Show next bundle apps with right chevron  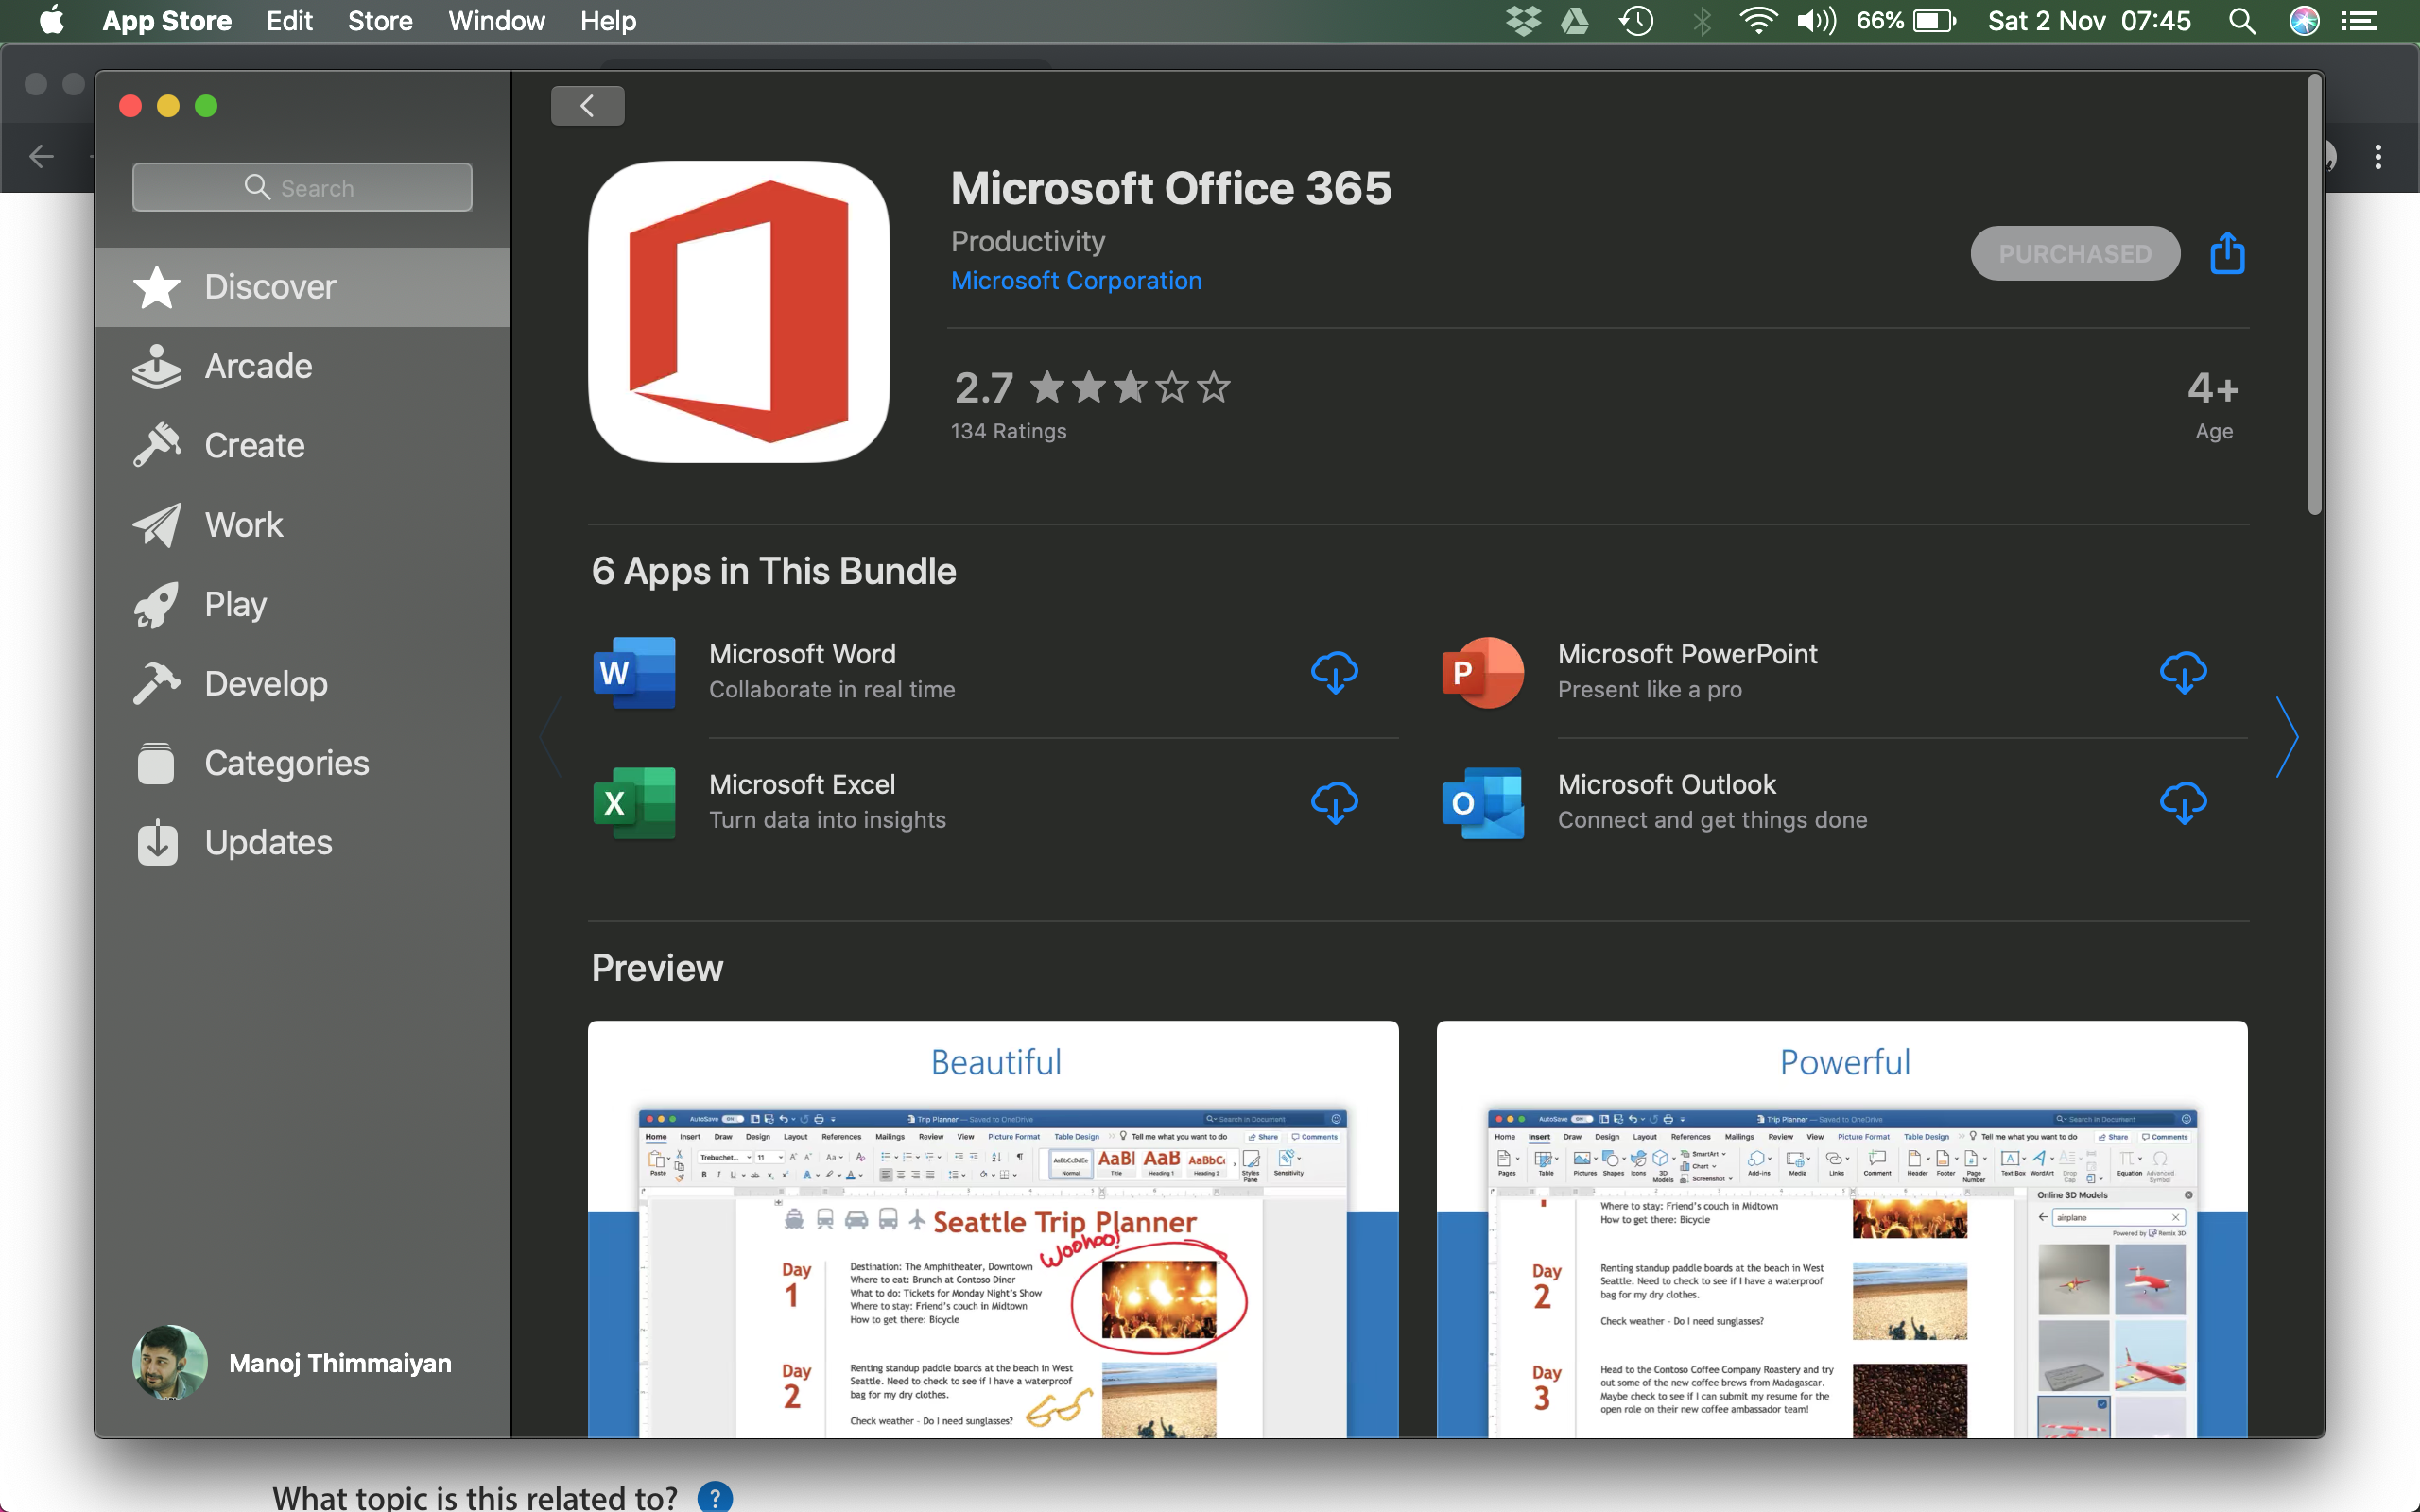tap(2286, 737)
